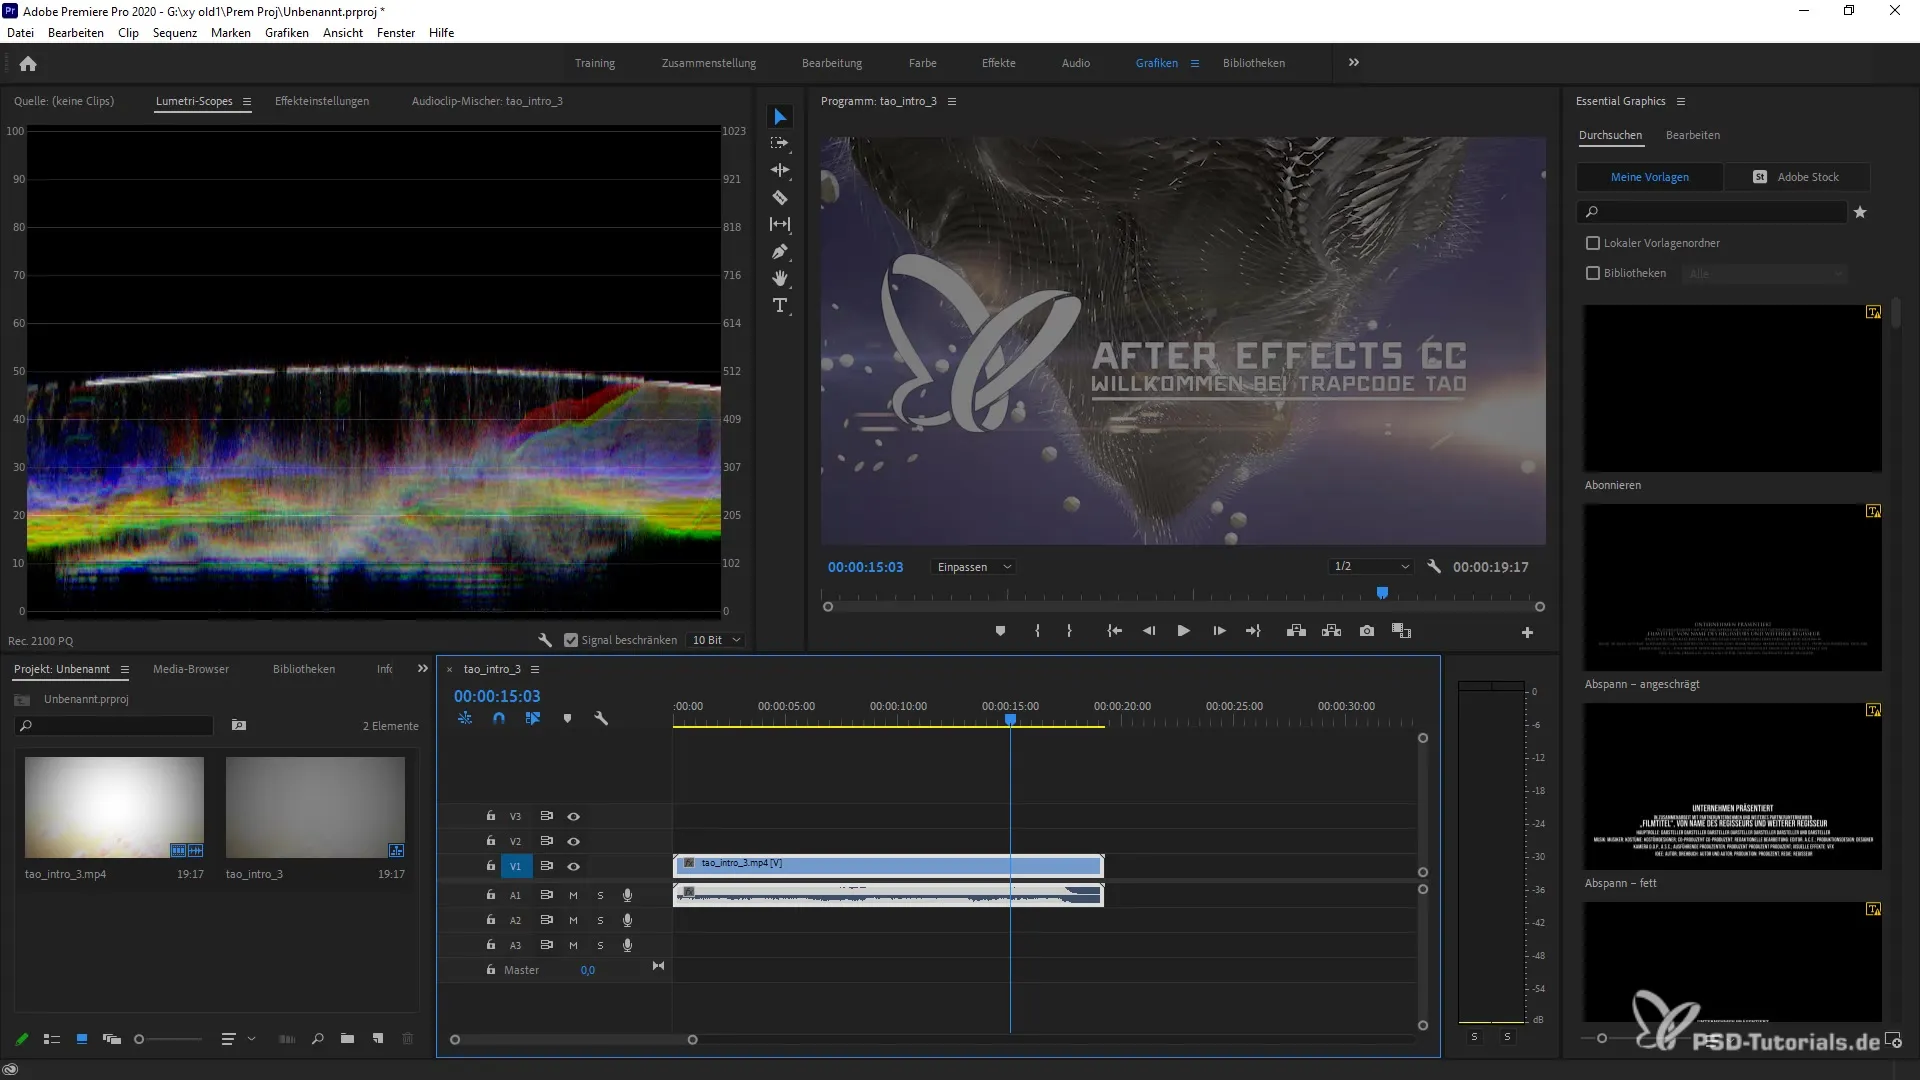Step forward one frame

pos(1219,631)
